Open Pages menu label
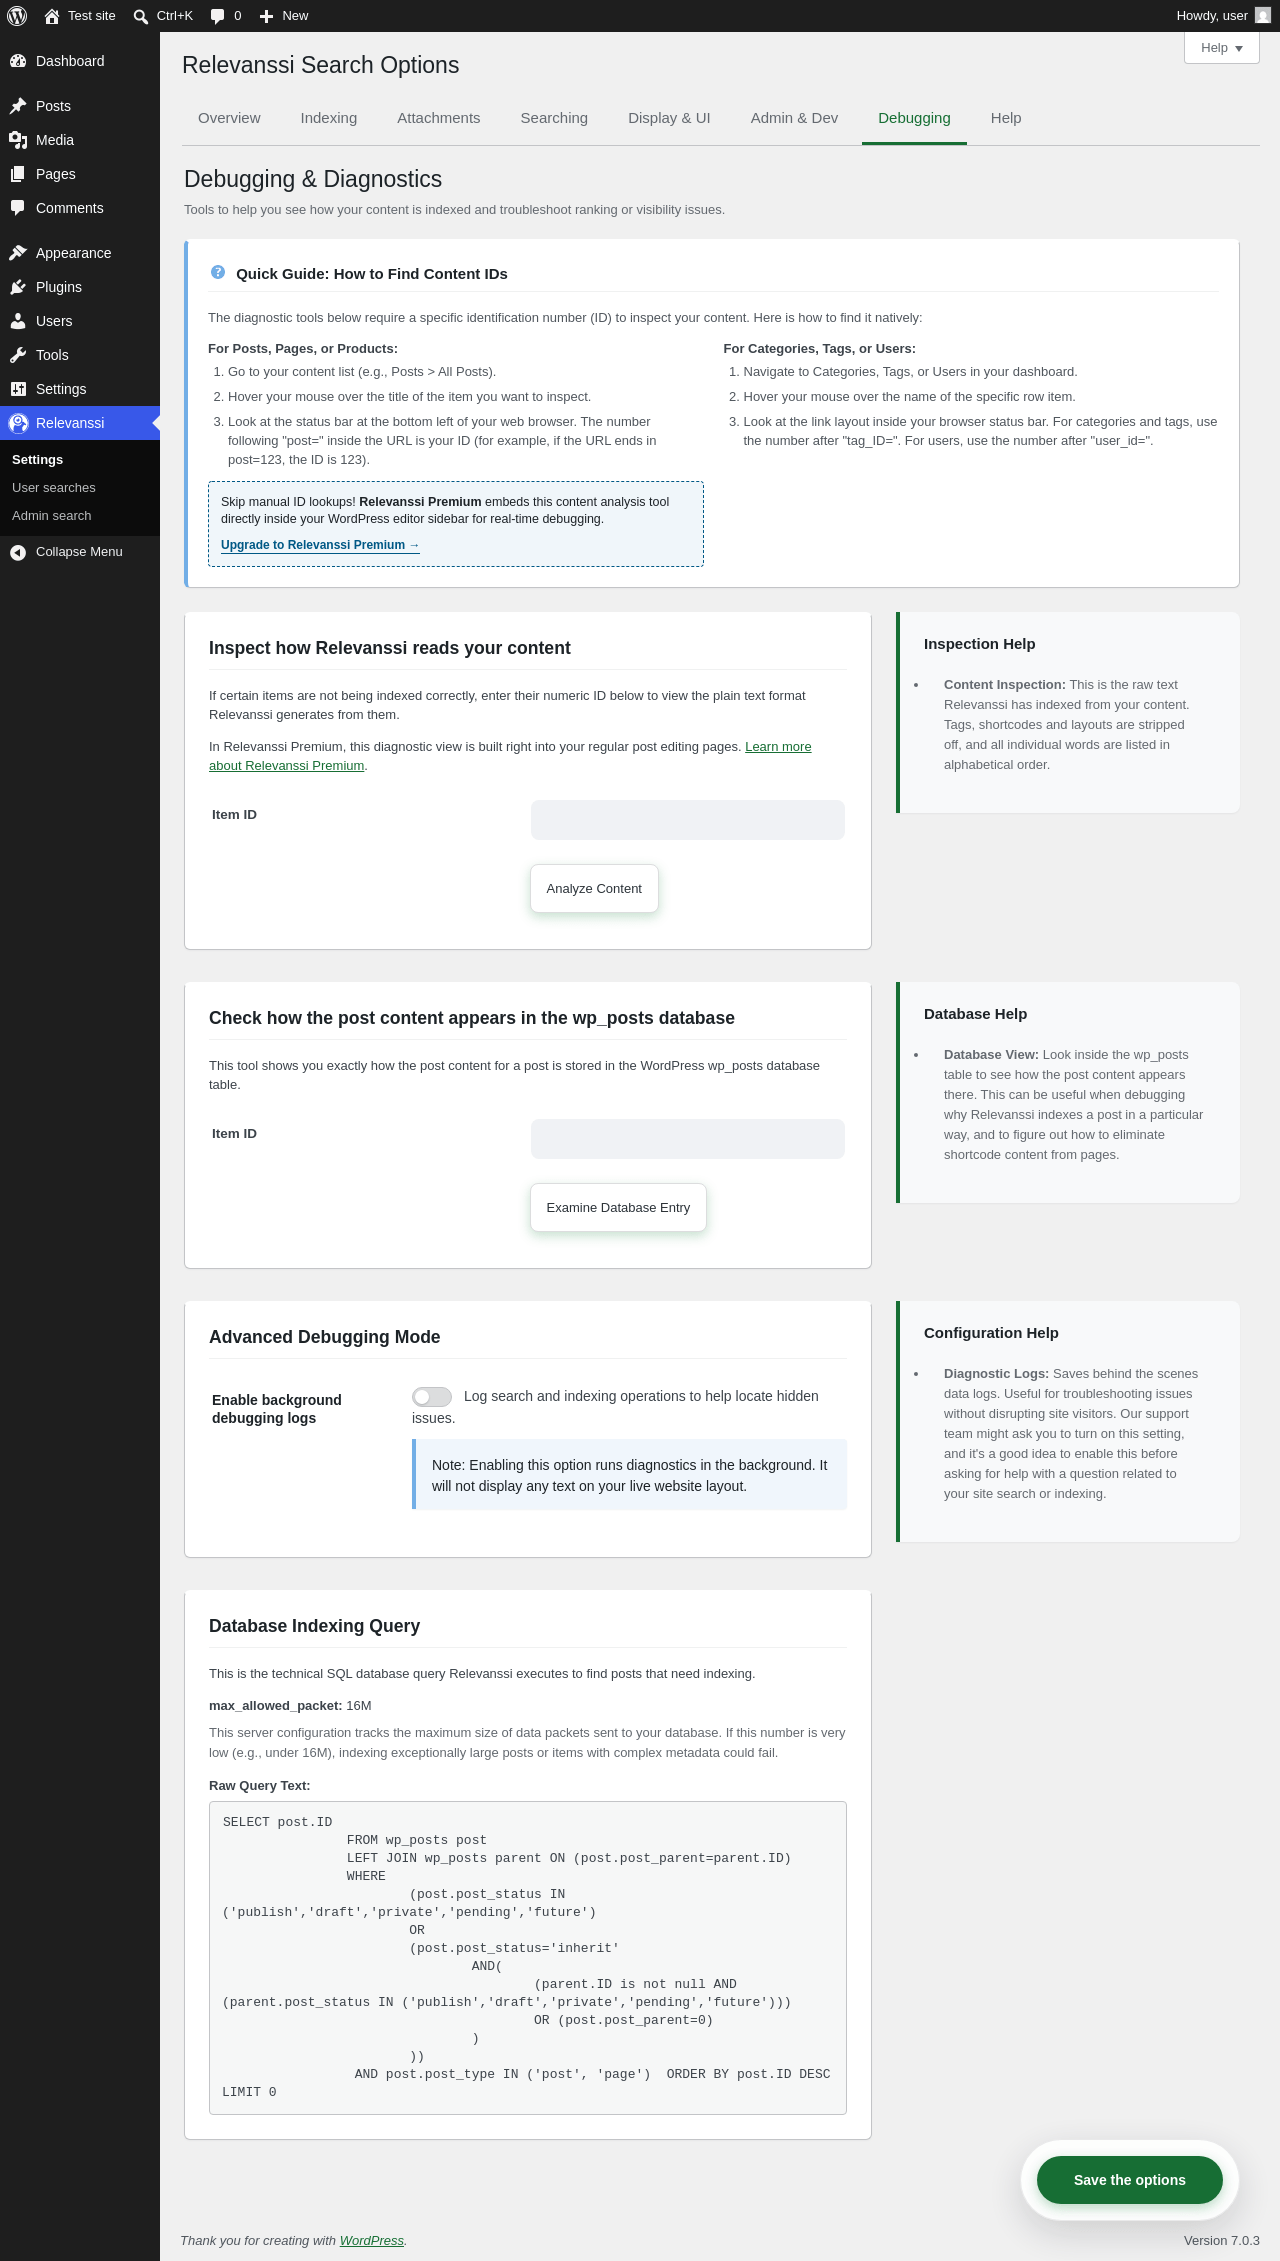 pos(56,174)
